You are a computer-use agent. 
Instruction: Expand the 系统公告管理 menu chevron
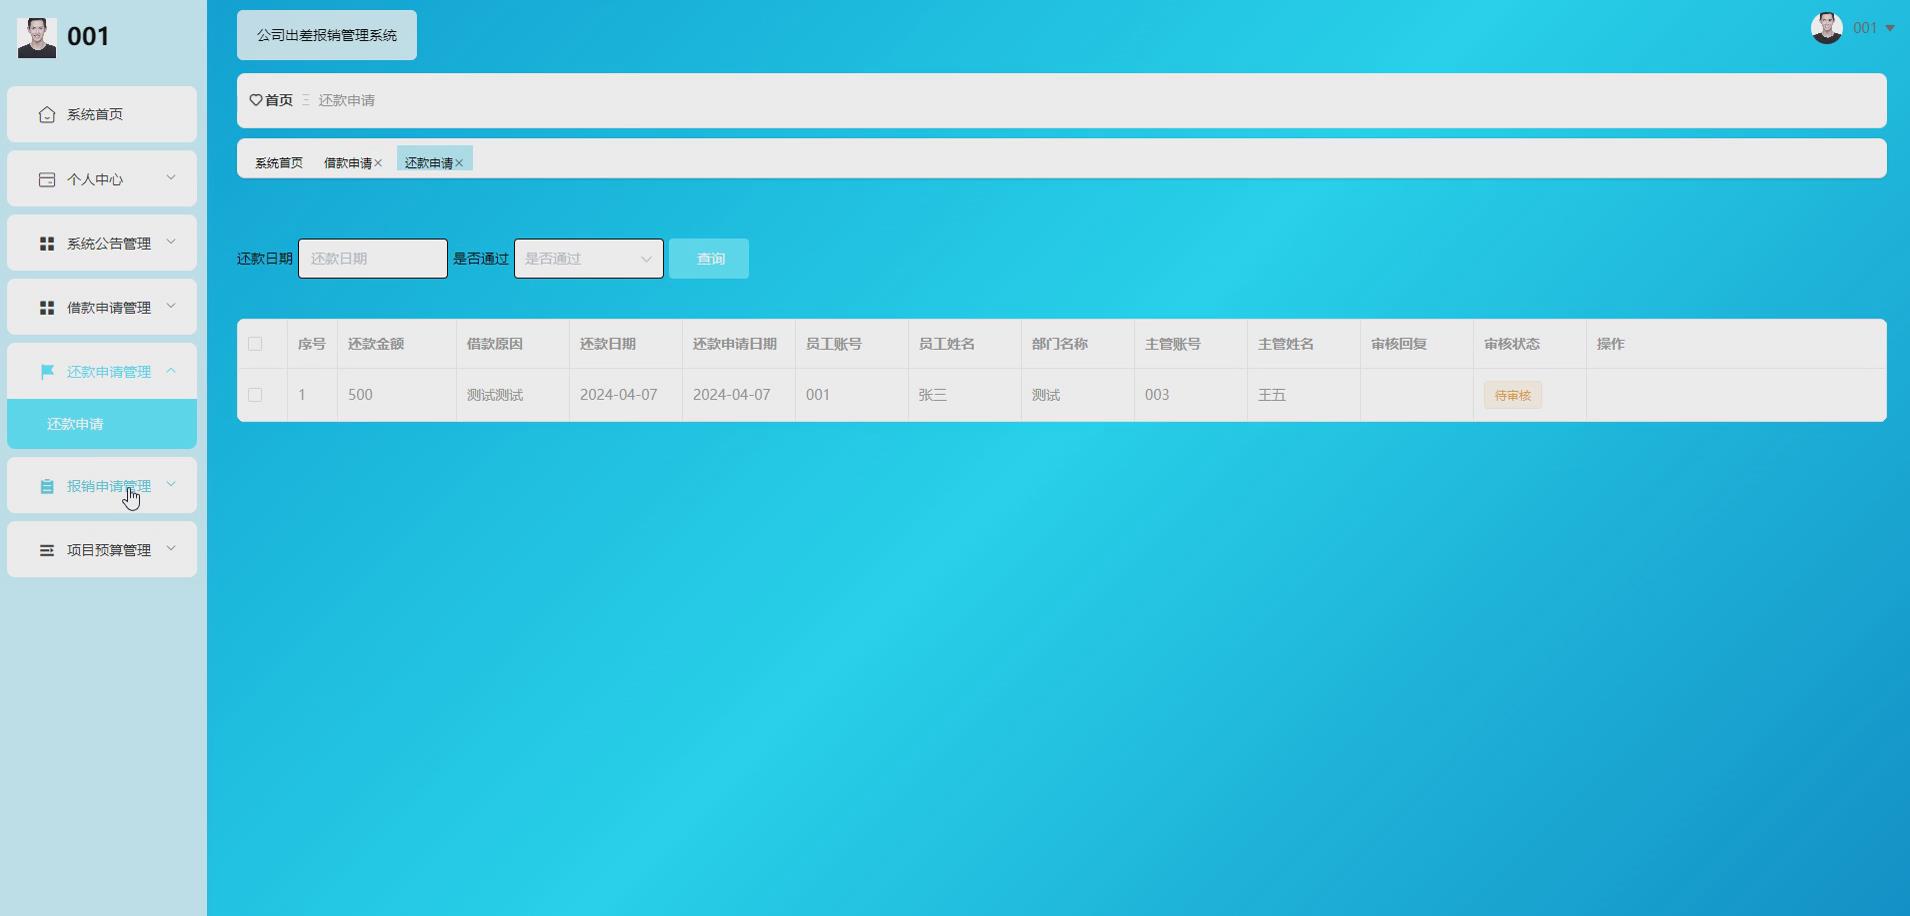(x=171, y=242)
